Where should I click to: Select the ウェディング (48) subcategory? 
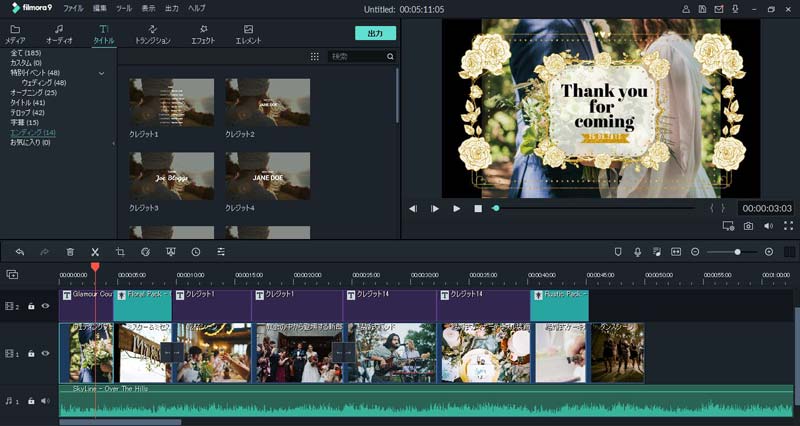click(44, 83)
